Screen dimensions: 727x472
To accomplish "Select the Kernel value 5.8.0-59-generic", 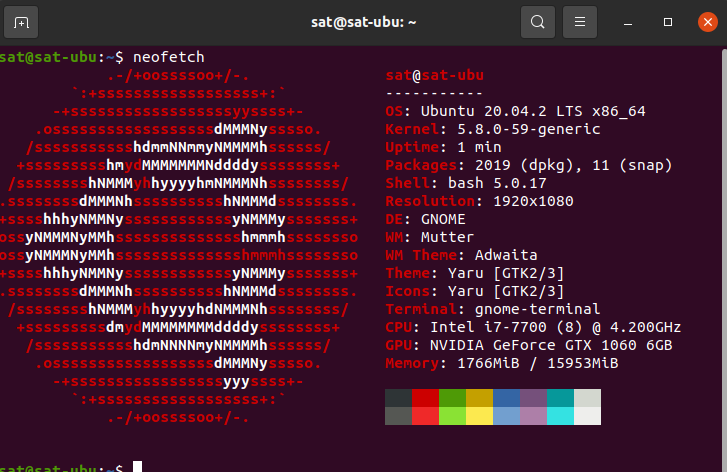I will click(x=529, y=129).
